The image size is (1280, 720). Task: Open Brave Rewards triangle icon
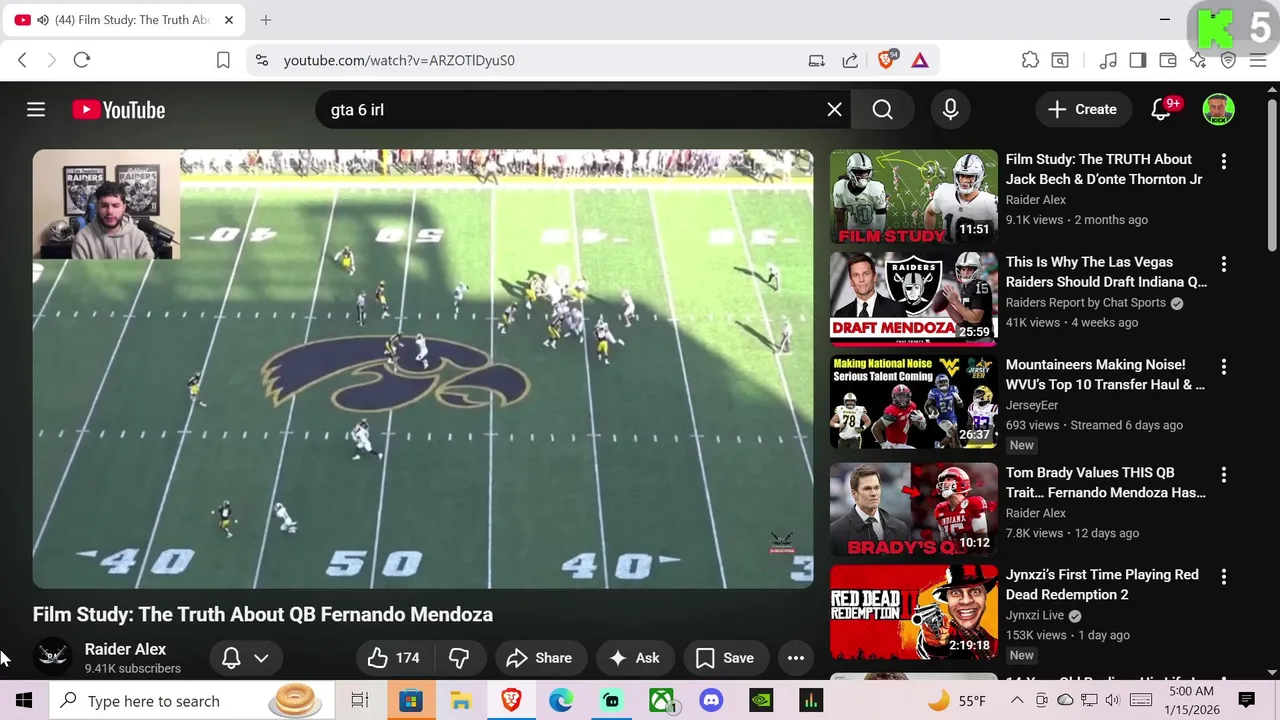tap(920, 60)
